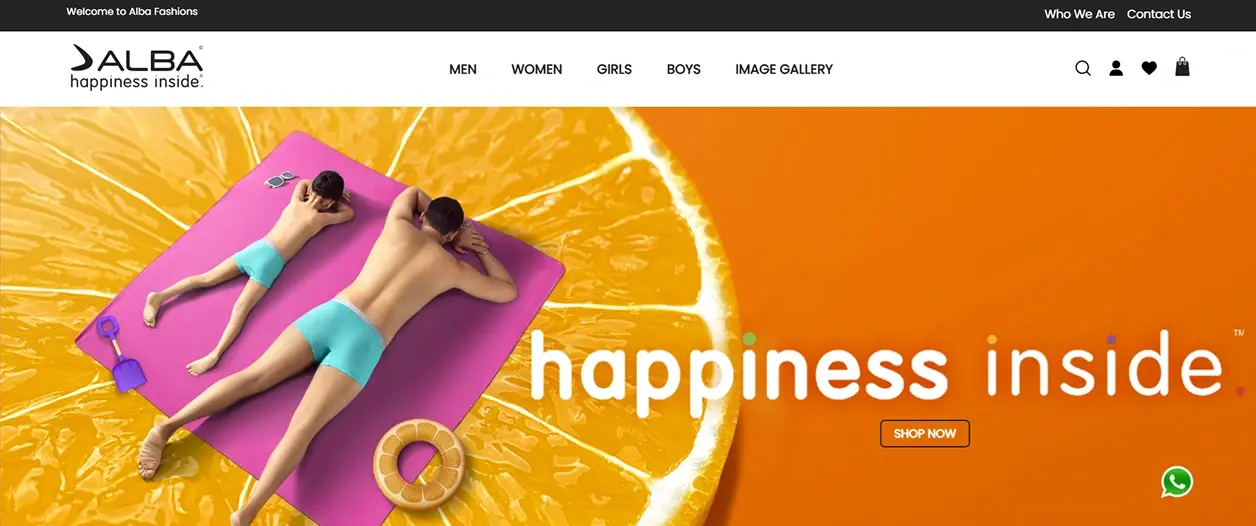Open the wishlist heart icon
Screen dimensions: 1256x526
[1149, 68]
